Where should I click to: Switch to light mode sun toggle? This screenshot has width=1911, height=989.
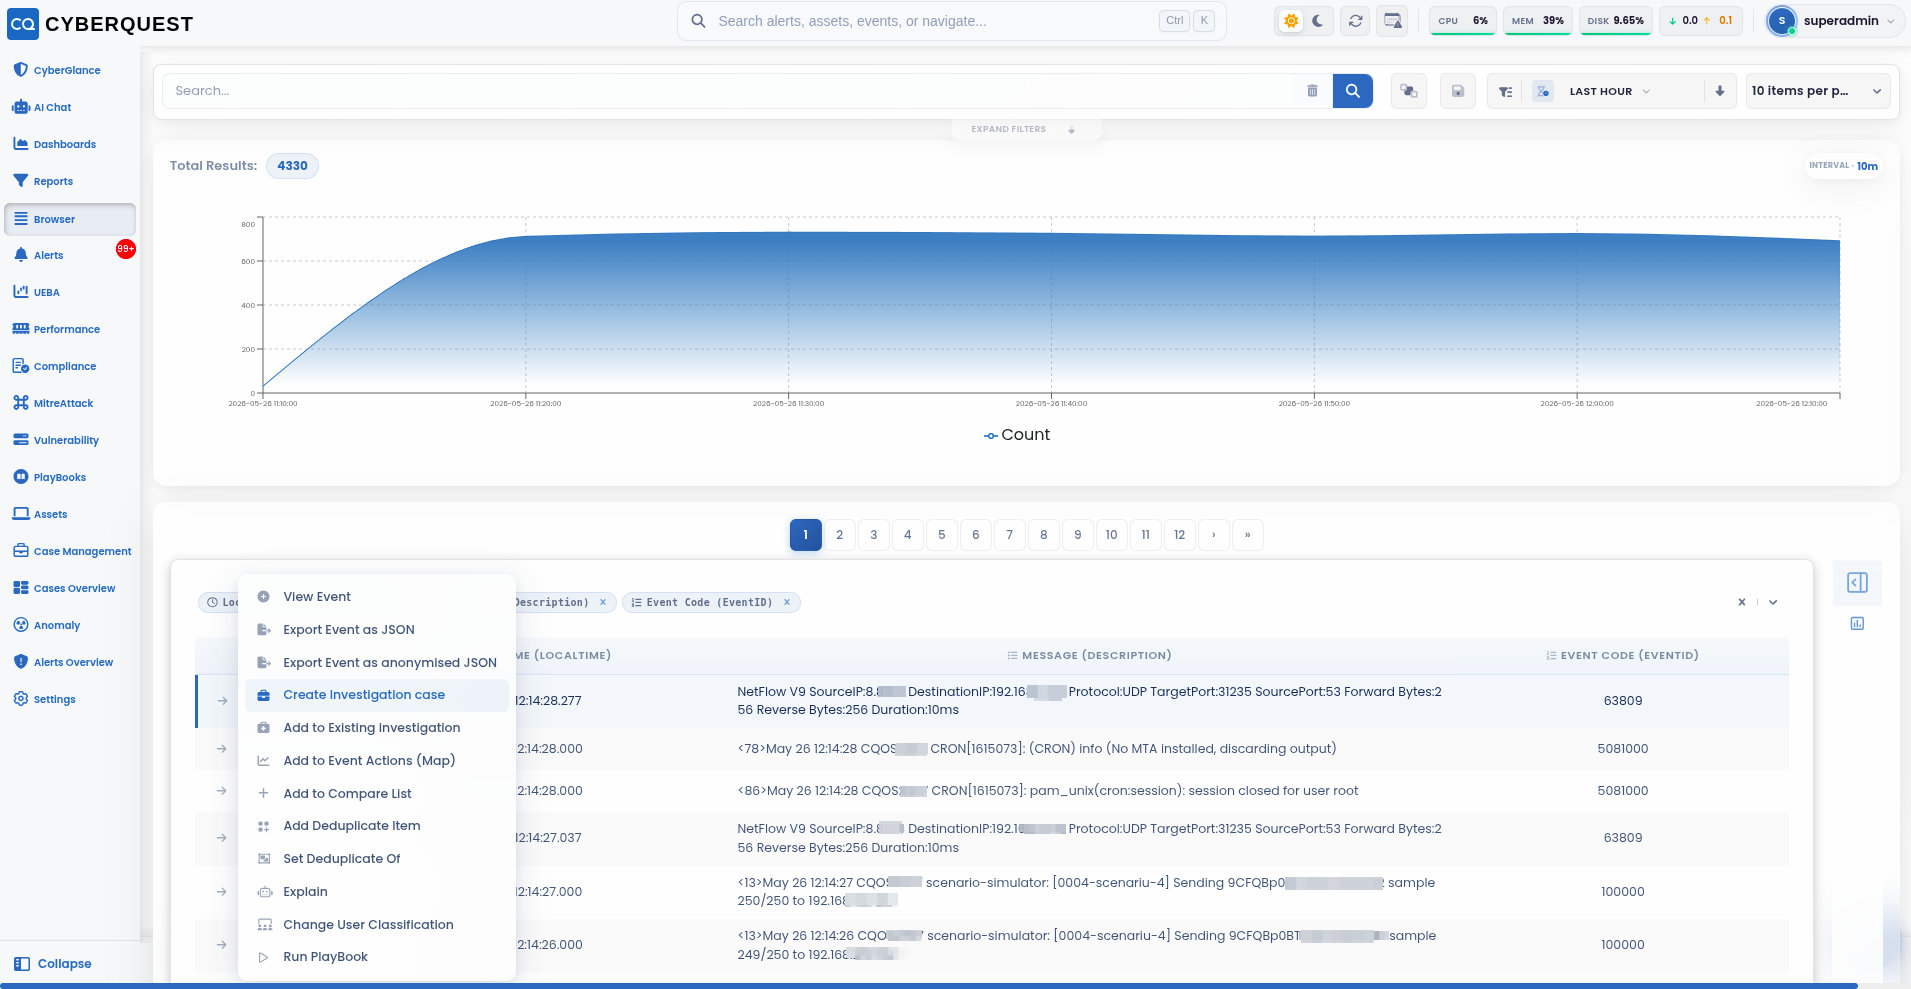tap(1291, 21)
